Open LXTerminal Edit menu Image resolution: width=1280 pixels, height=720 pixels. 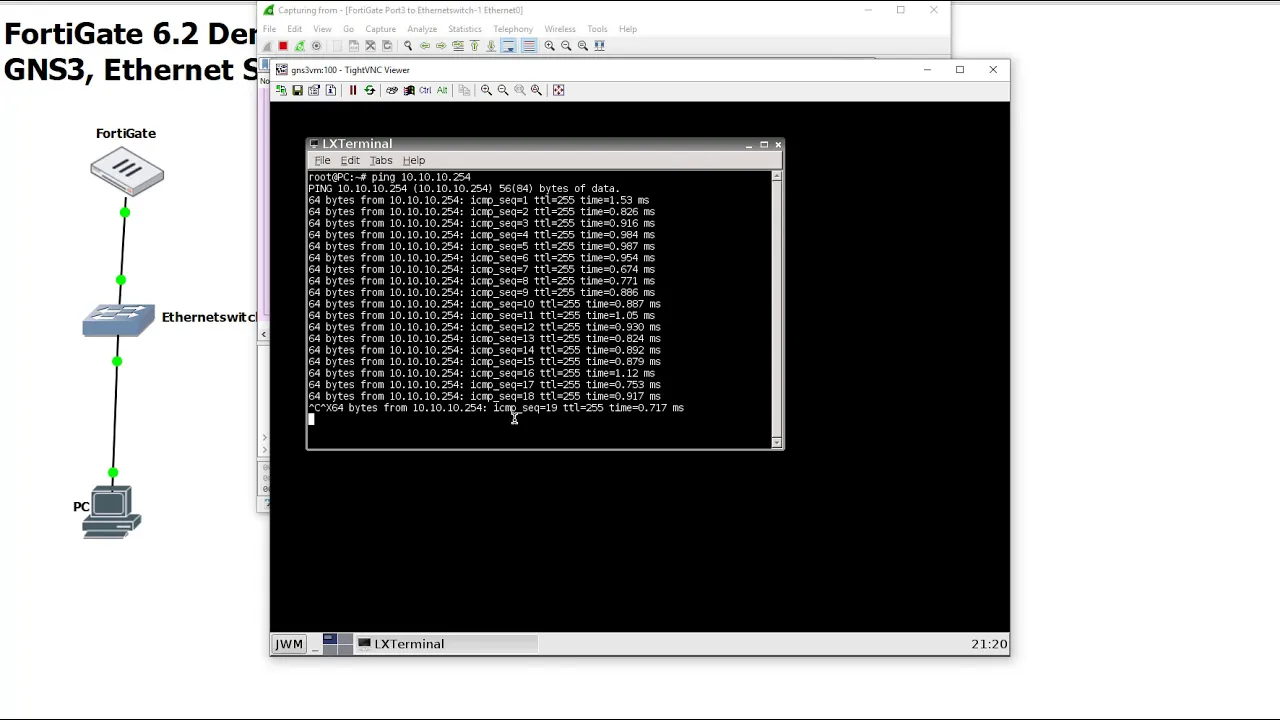350,160
